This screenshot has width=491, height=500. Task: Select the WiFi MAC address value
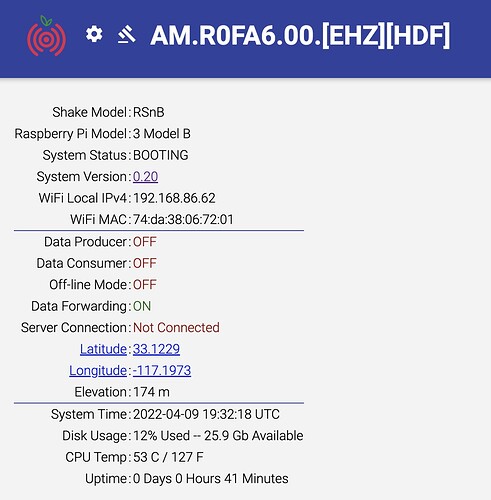(x=183, y=220)
